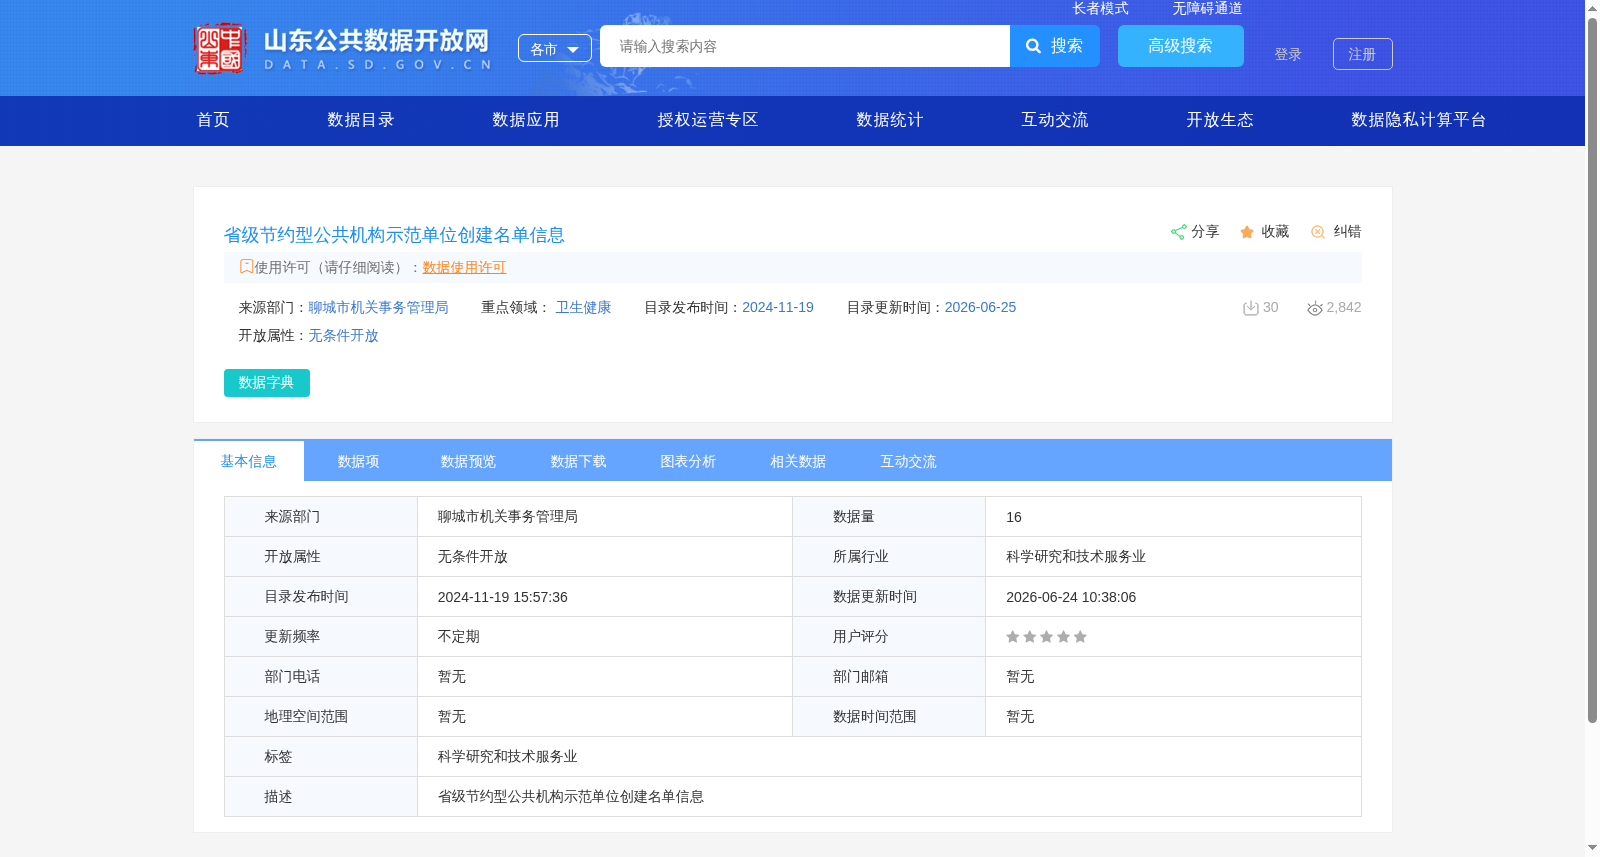
Task: Open 数据统计 in the navigation bar
Action: (x=890, y=120)
